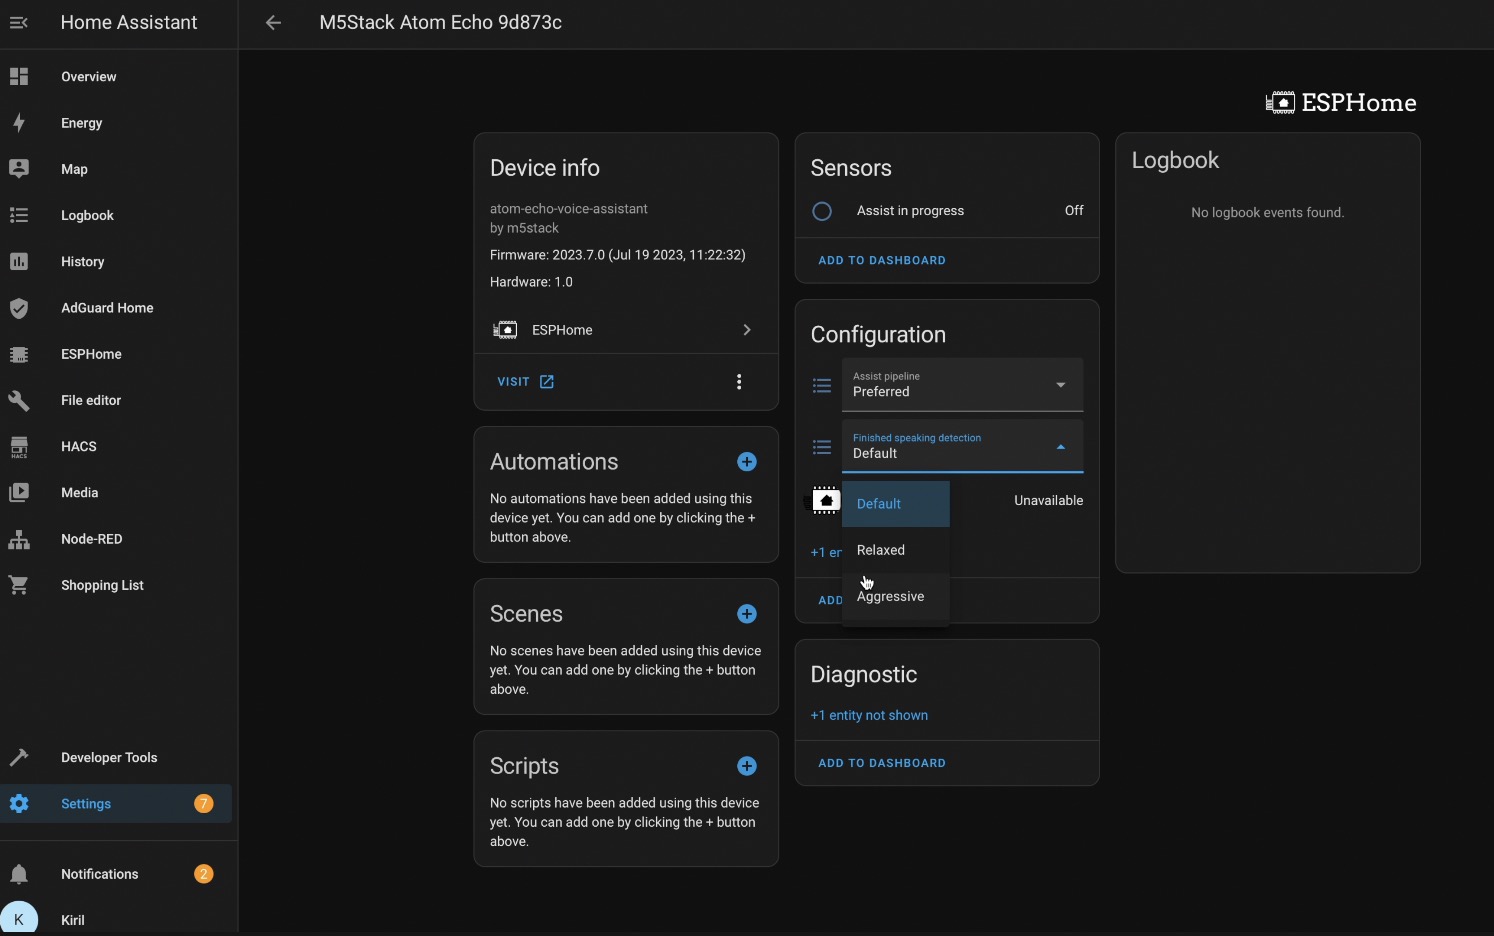Viewport: 1494px width, 936px height.
Task: Click the Unavailable status text
Action: [x=1048, y=500]
